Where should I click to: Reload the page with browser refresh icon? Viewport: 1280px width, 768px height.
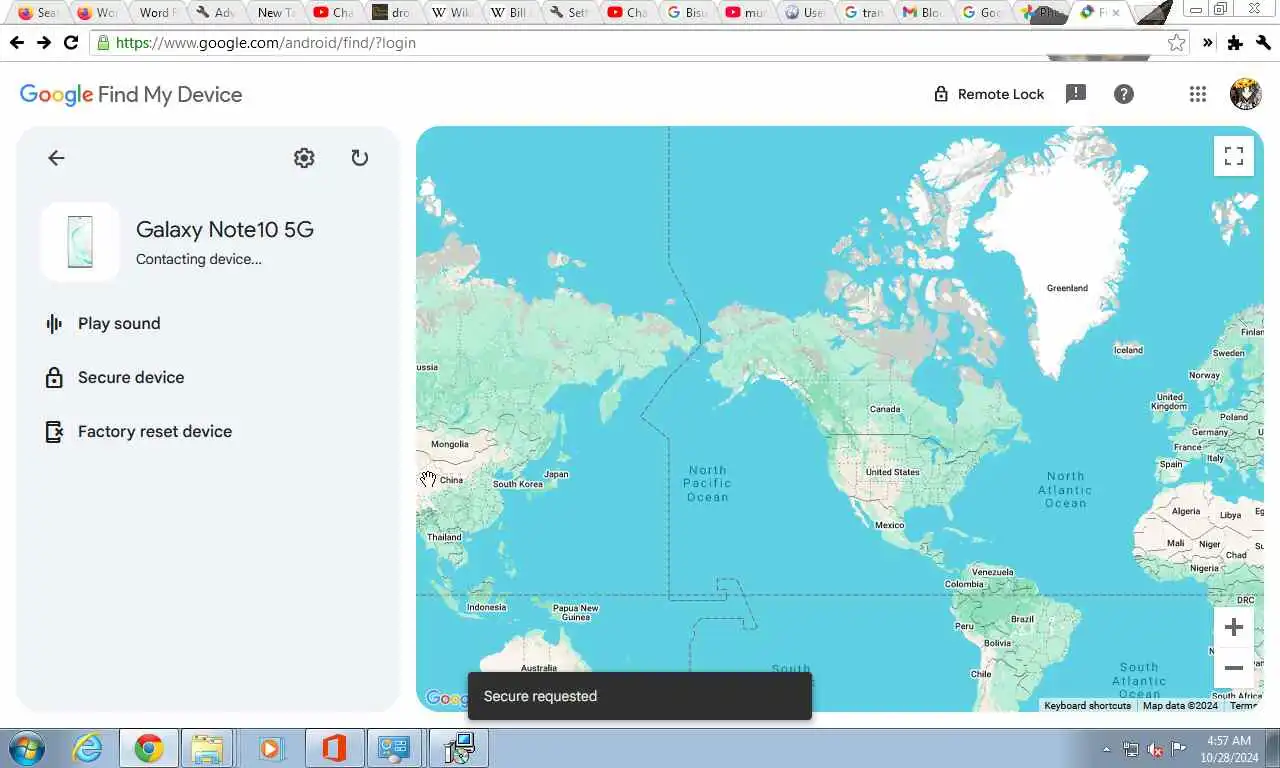70,43
